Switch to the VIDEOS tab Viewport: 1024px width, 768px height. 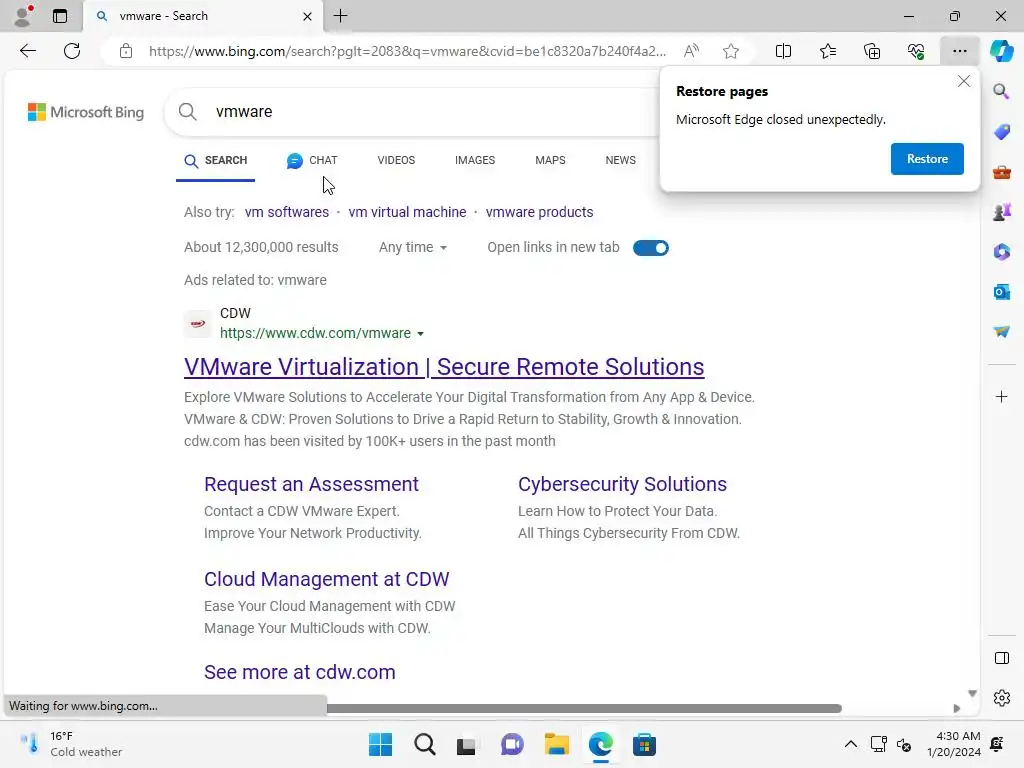pyautogui.click(x=396, y=160)
